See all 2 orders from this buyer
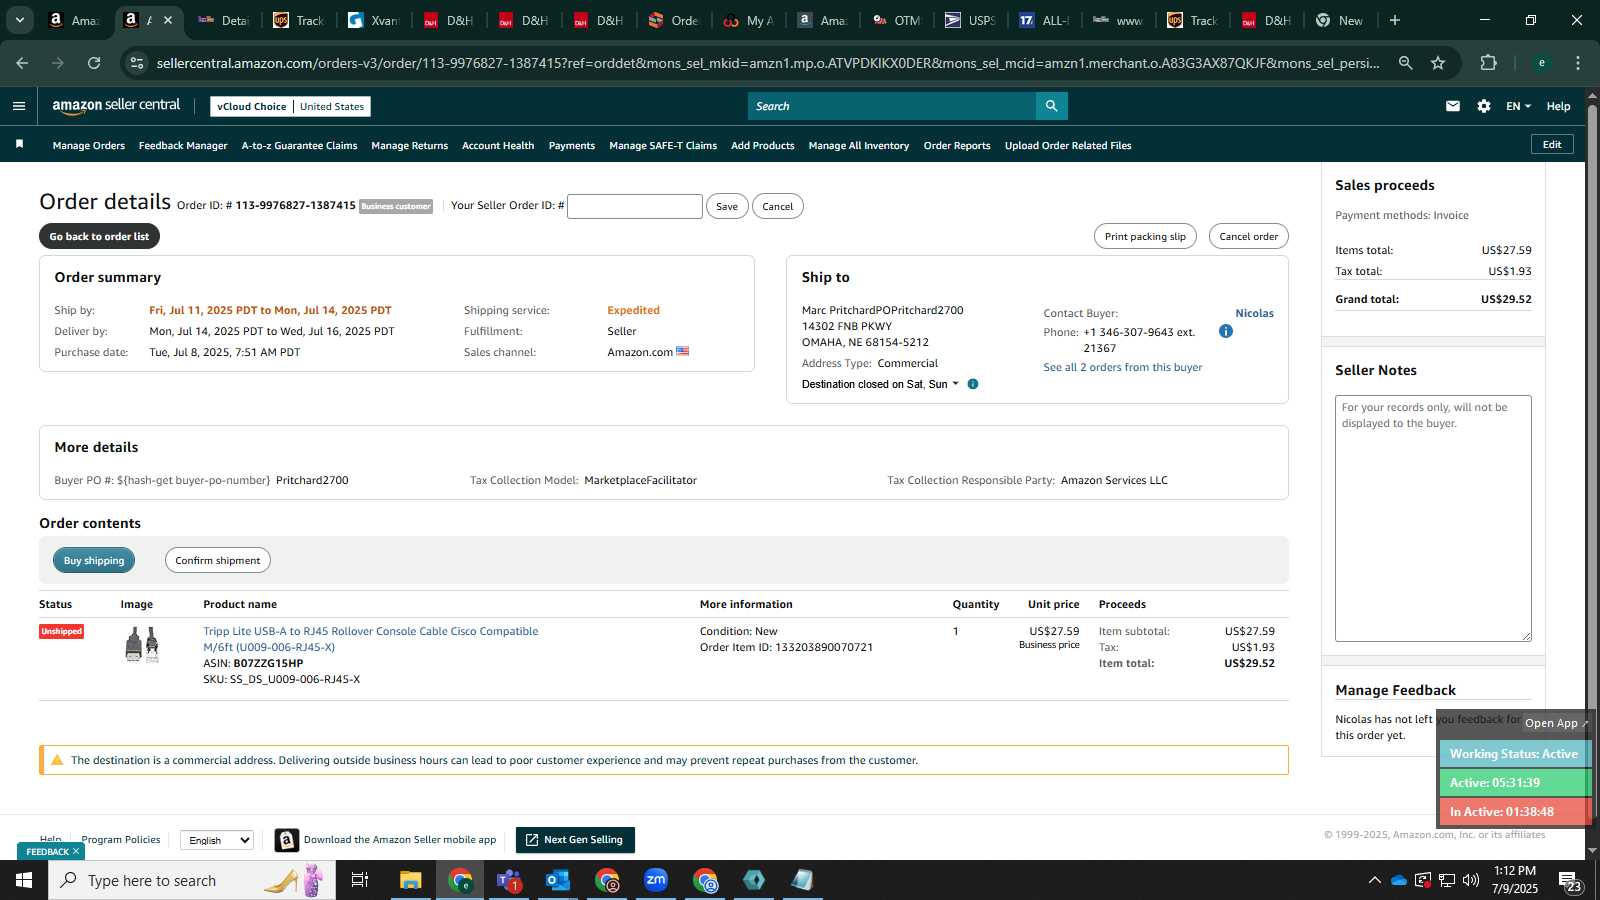Screen dimensions: 1600x900 click(x=1123, y=367)
